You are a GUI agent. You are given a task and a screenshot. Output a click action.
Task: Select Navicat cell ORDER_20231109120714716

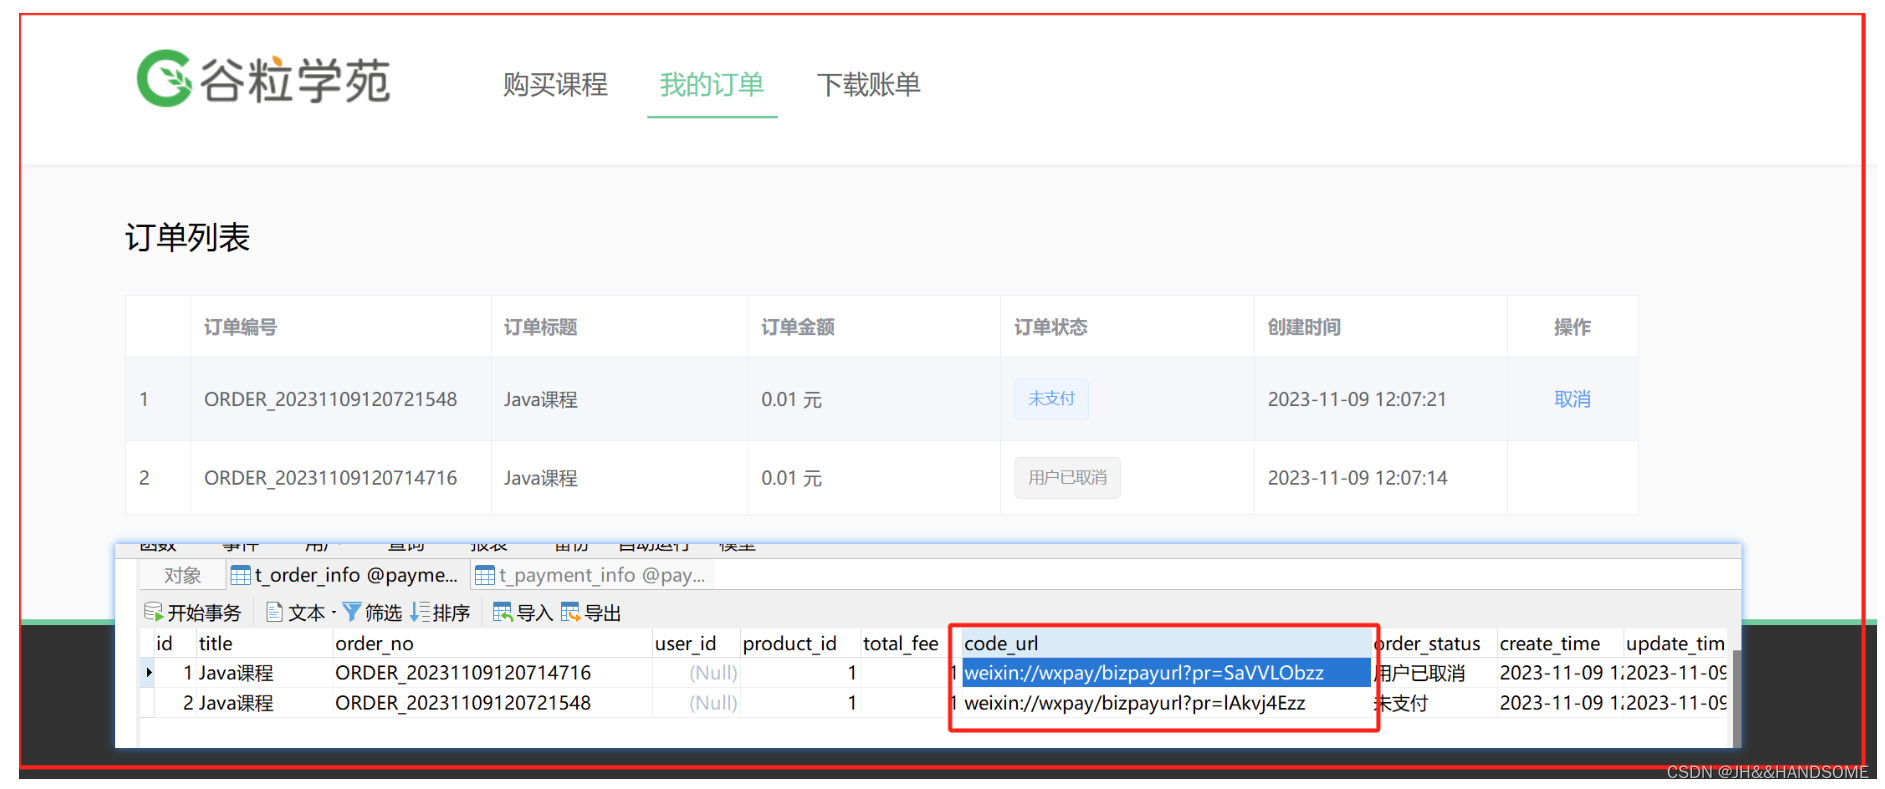[x=492, y=673]
